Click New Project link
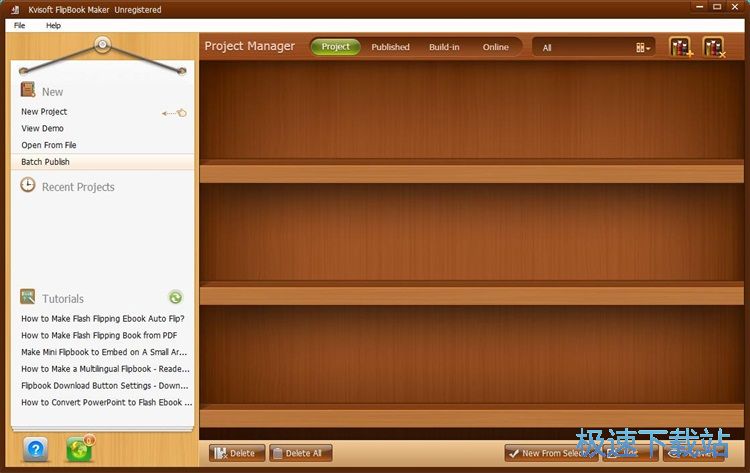The image size is (750, 473). pyautogui.click(x=44, y=111)
